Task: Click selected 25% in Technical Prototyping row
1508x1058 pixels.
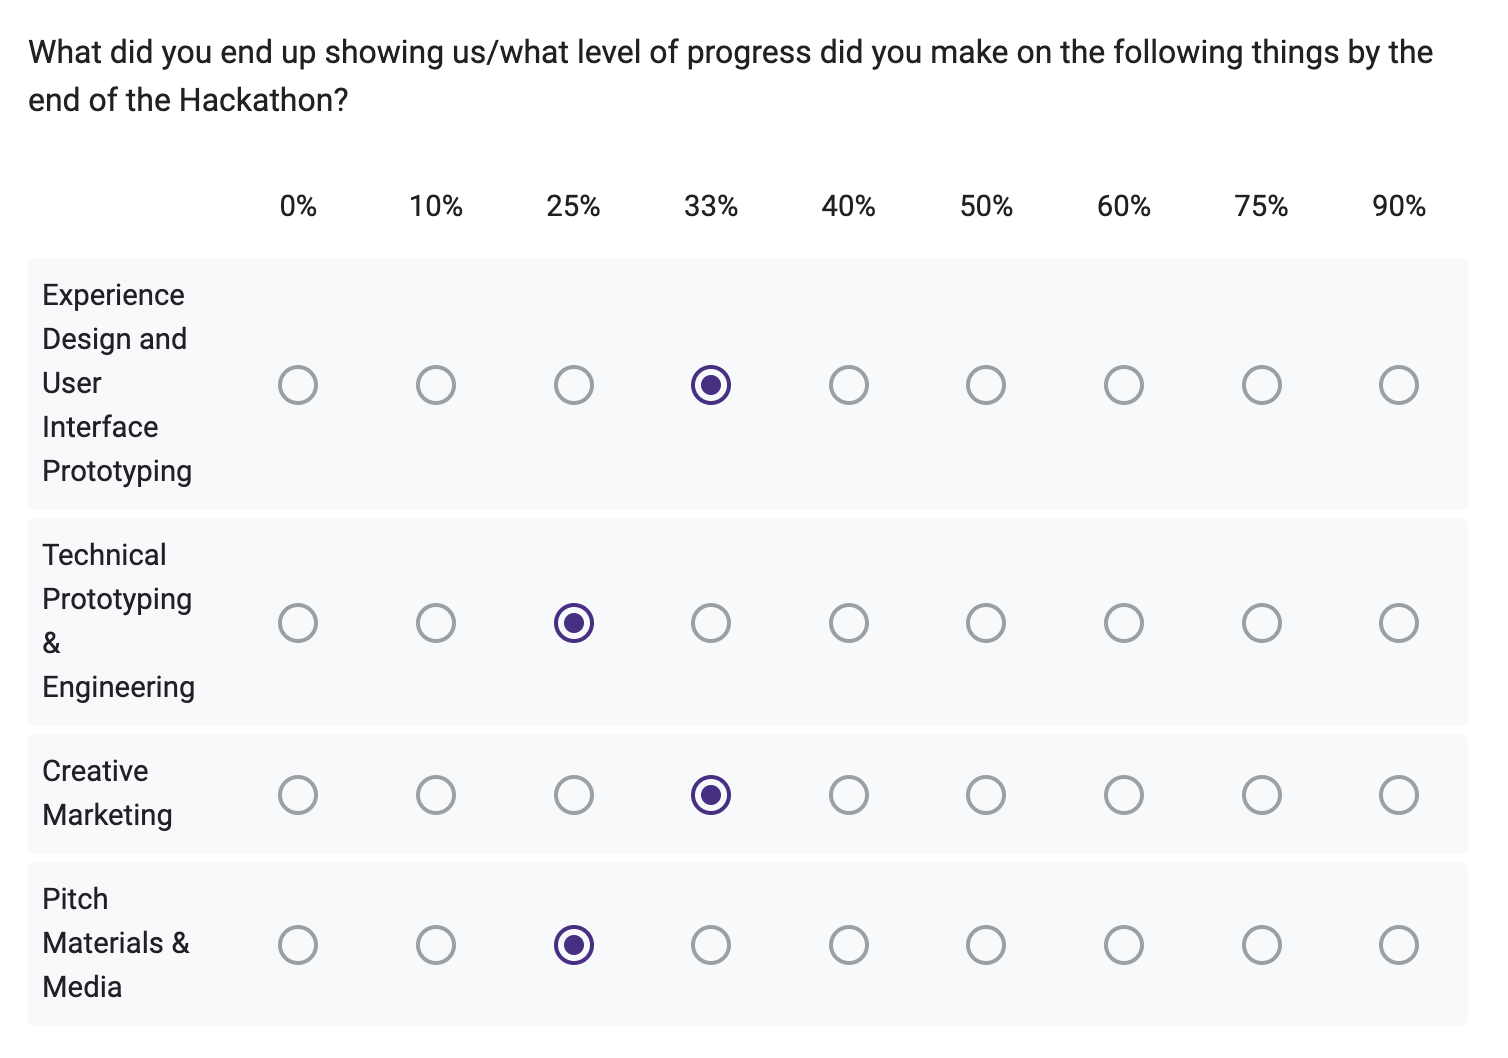Action: coord(574,623)
